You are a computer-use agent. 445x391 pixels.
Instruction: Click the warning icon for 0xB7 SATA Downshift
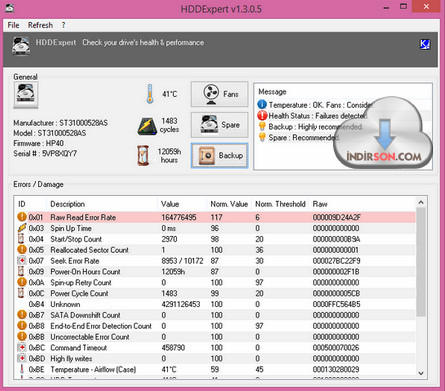click(x=22, y=315)
